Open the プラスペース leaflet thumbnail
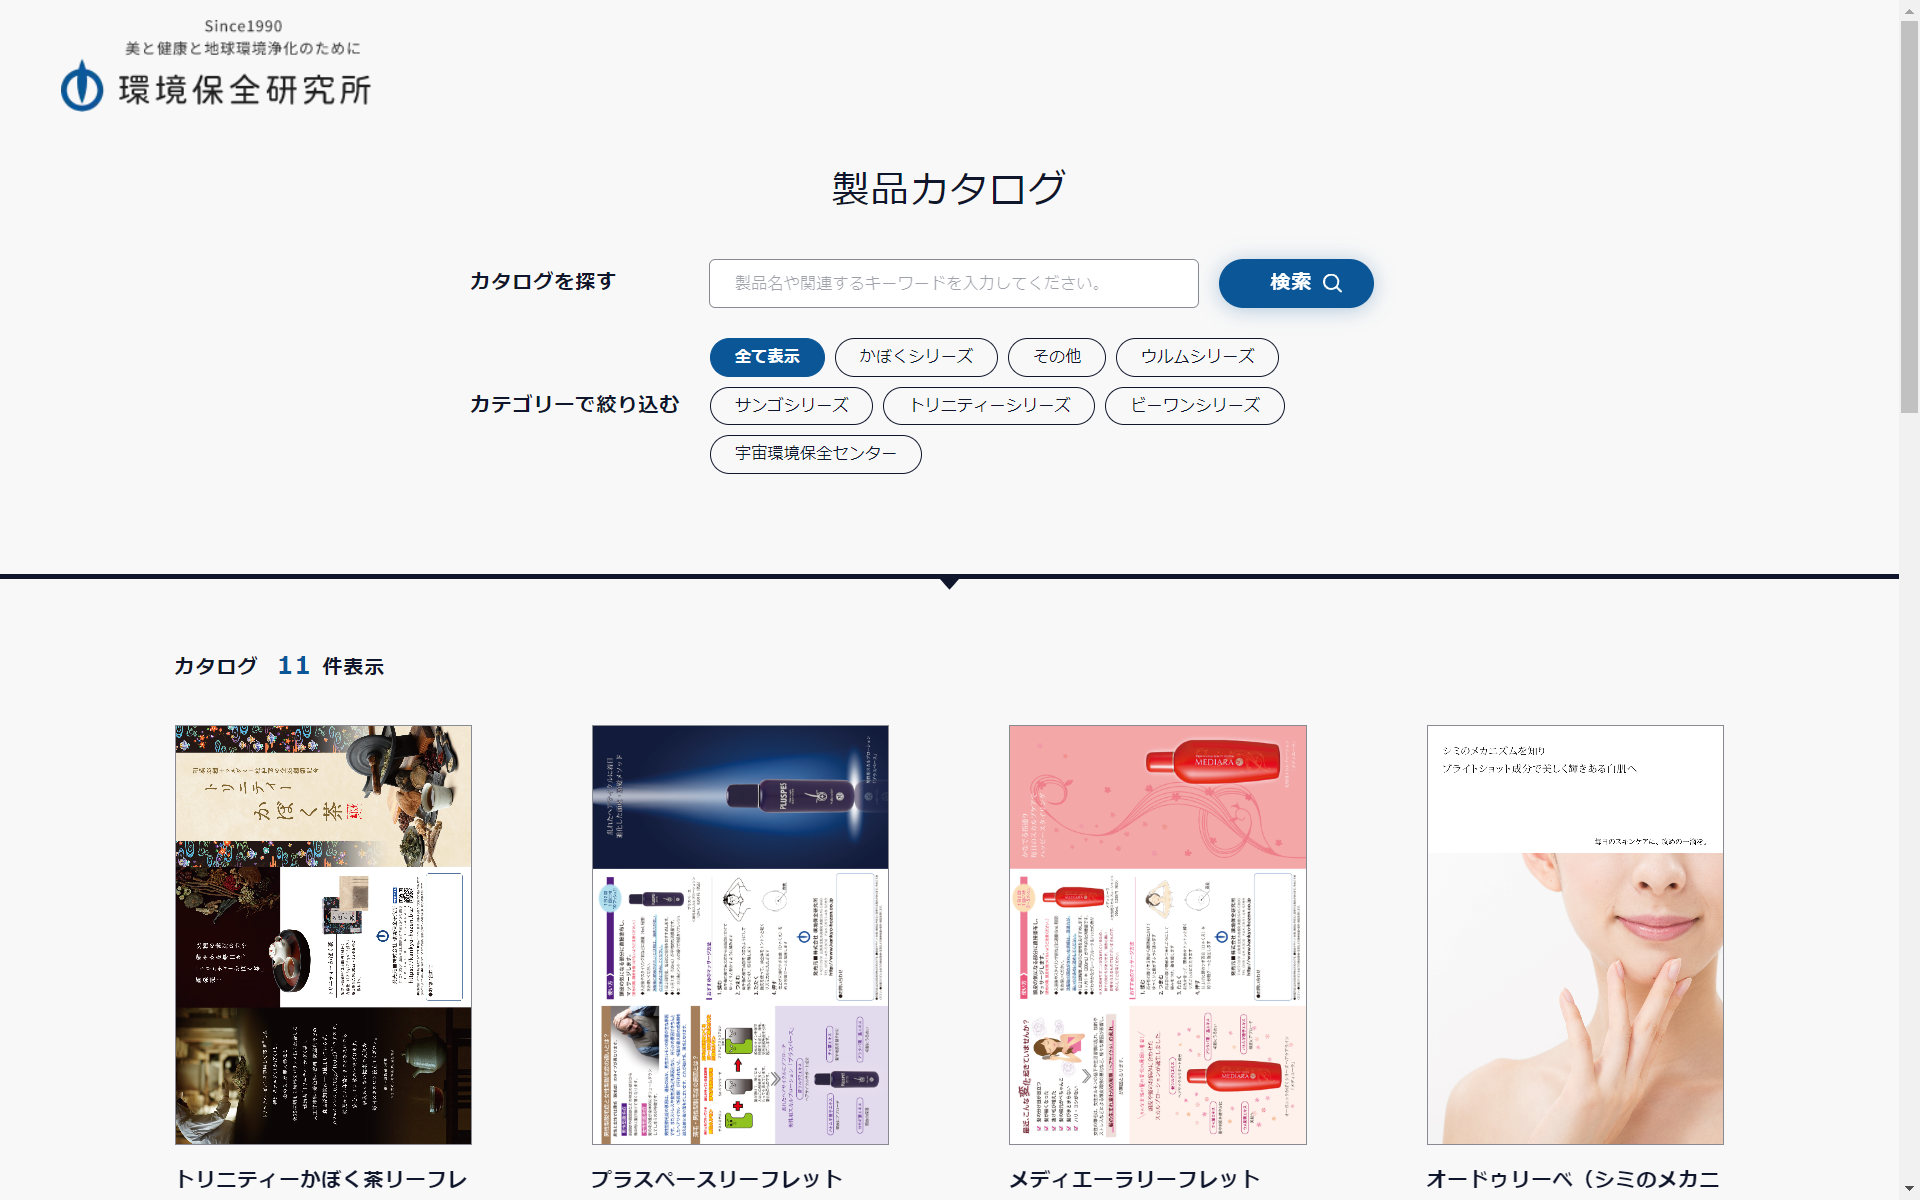This screenshot has height=1200, width=1920. point(740,934)
